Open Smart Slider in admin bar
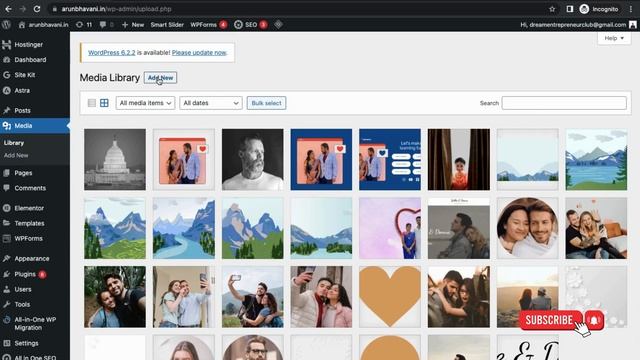640x360 pixels. pyautogui.click(x=167, y=25)
